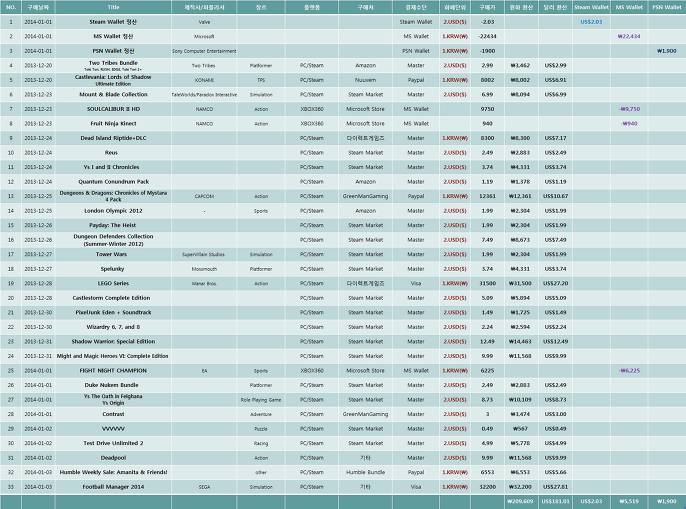Click the 'Title' column header
Viewport: 686px width, 509px height.
(113, 7)
